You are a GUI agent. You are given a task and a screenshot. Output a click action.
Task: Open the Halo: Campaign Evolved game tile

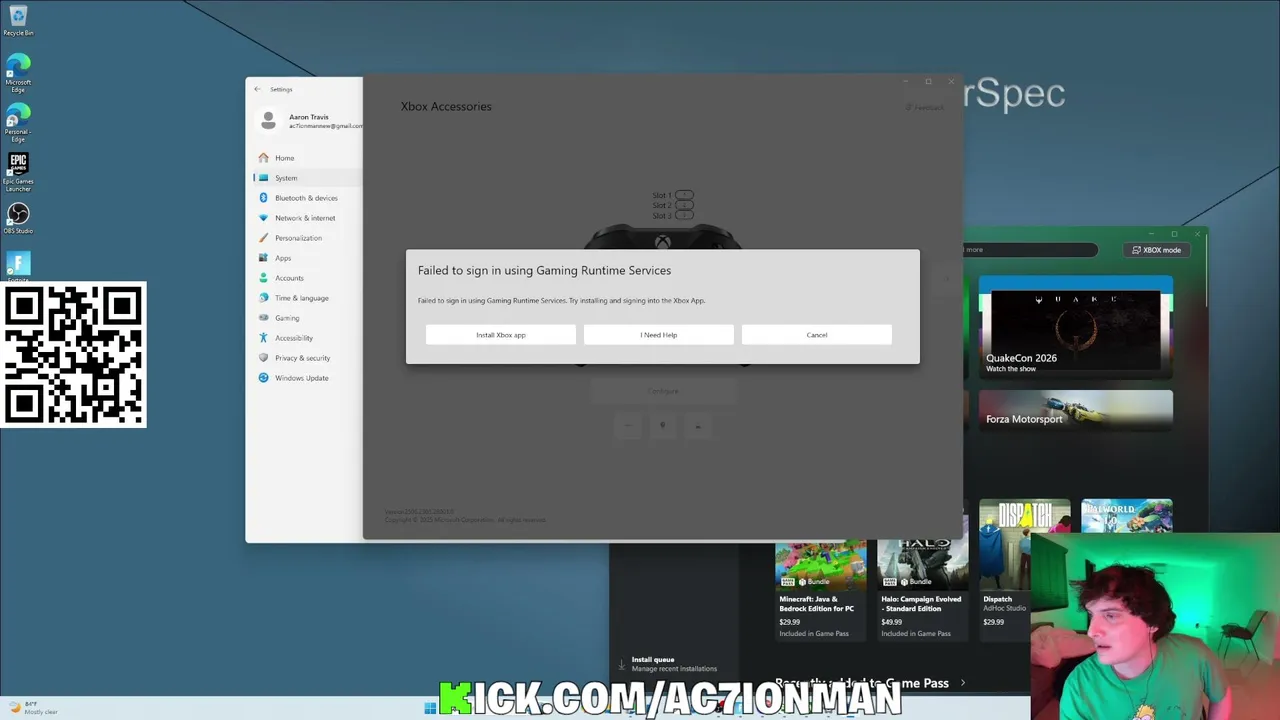tap(922, 590)
